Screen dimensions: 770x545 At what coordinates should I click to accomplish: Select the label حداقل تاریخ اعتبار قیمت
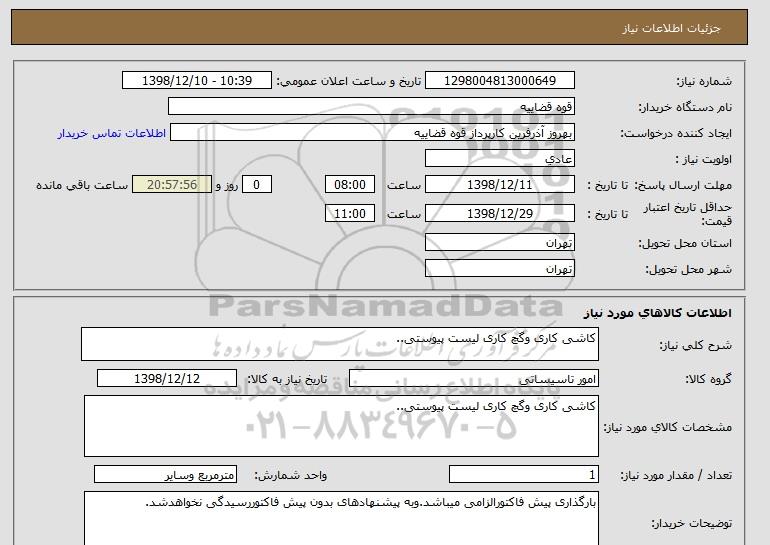point(688,214)
